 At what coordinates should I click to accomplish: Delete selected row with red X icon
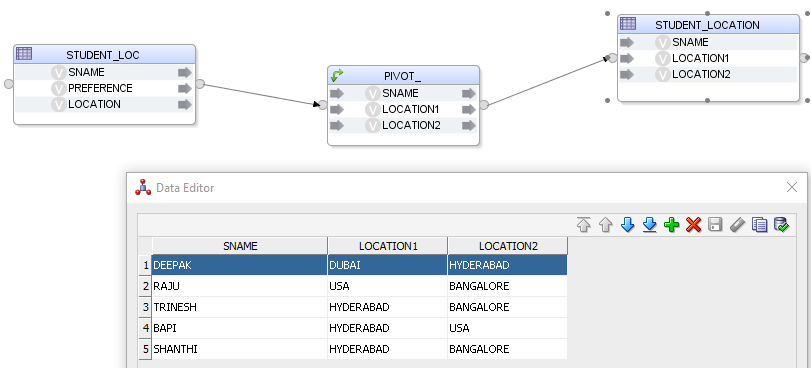[693, 225]
